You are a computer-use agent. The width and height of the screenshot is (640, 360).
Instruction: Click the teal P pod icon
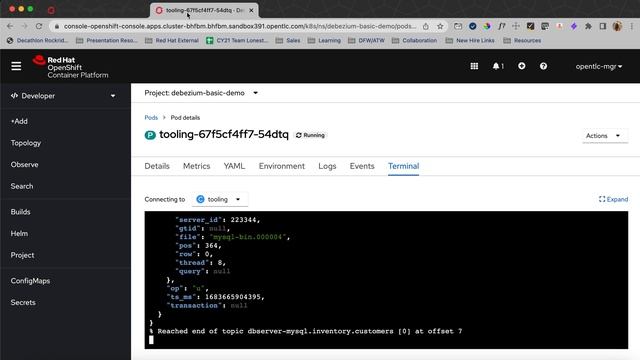click(x=150, y=135)
